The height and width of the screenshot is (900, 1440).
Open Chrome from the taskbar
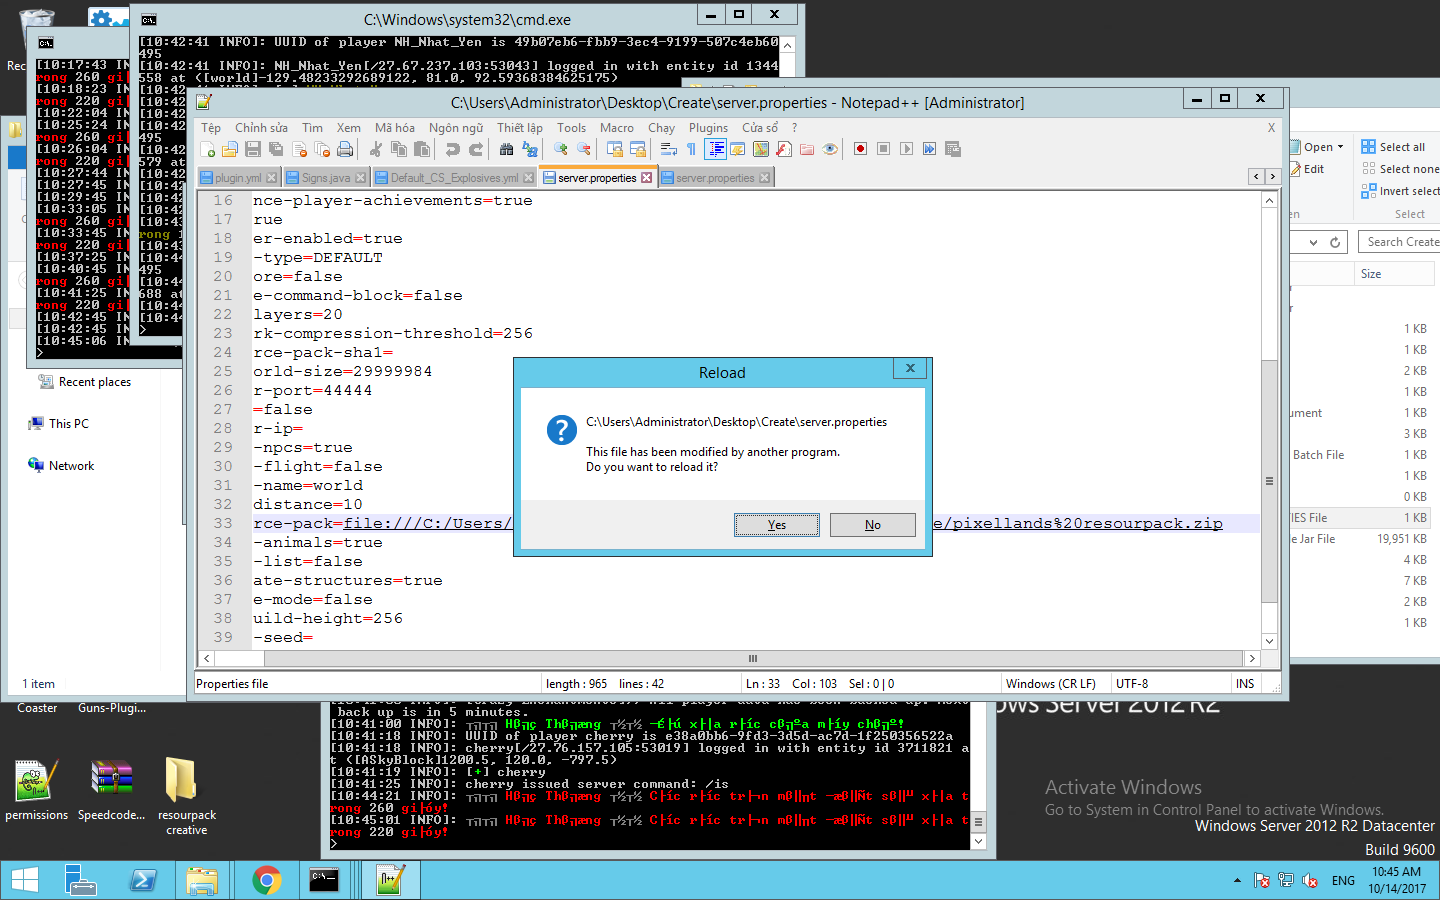click(x=266, y=880)
